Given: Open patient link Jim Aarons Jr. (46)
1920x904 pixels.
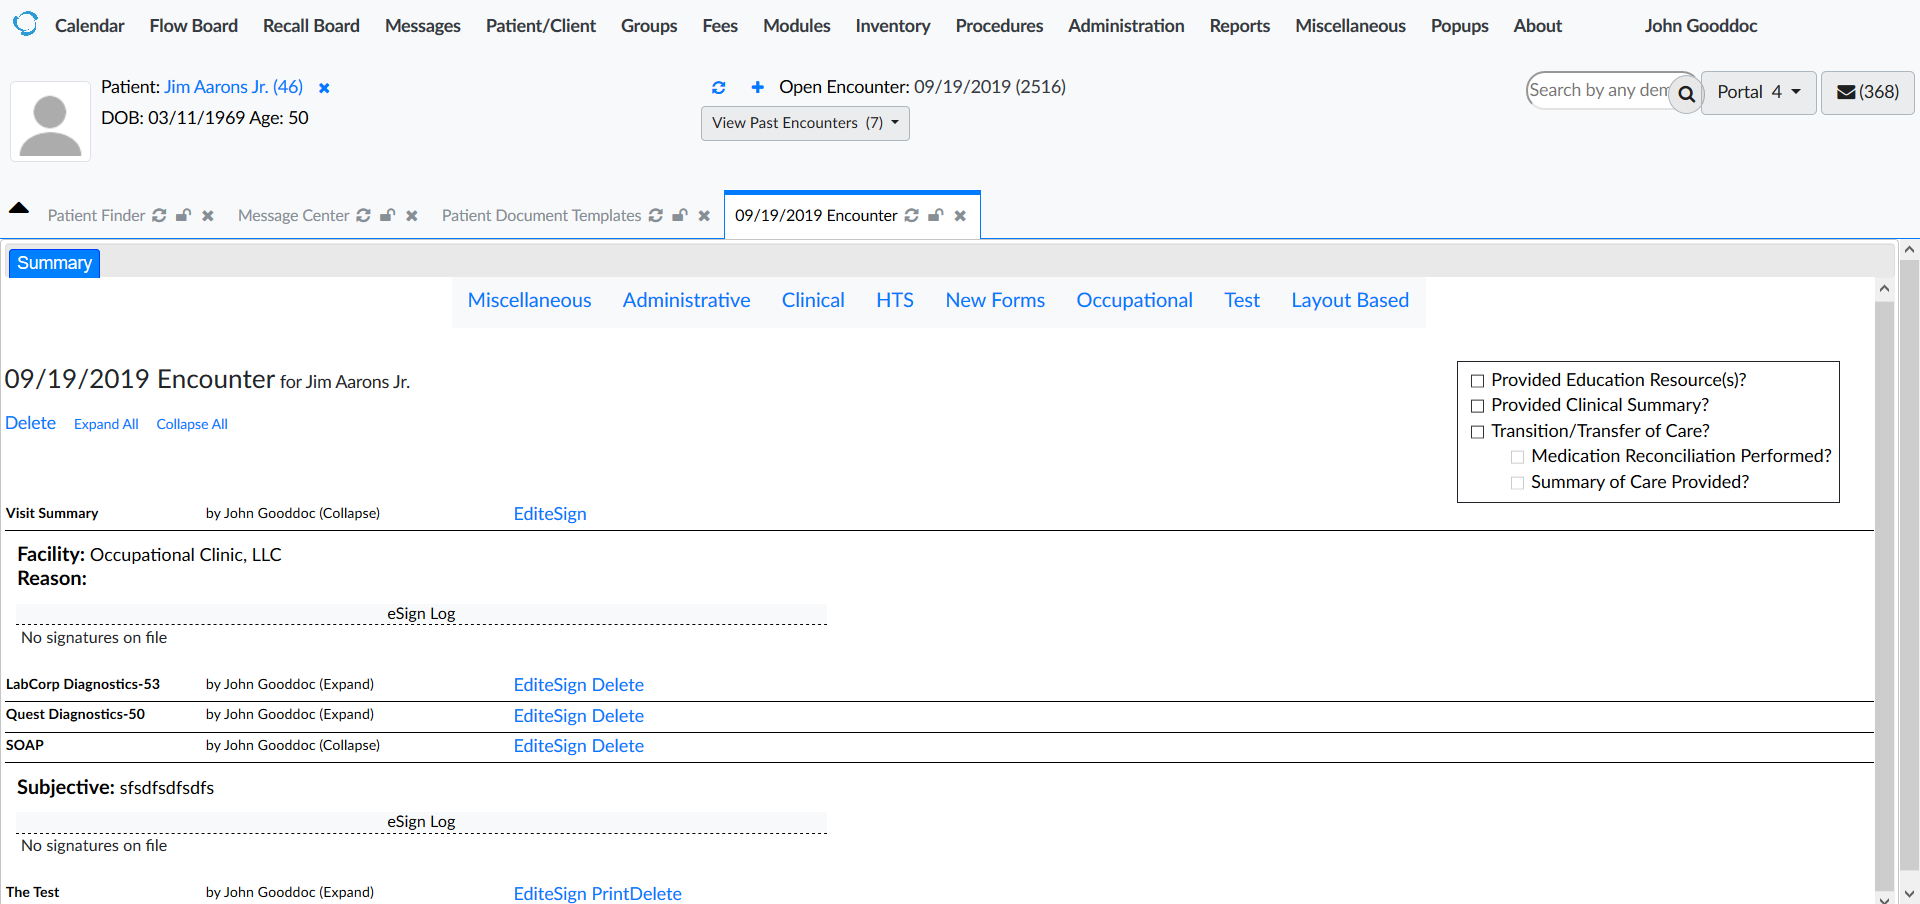Looking at the screenshot, I should point(232,87).
